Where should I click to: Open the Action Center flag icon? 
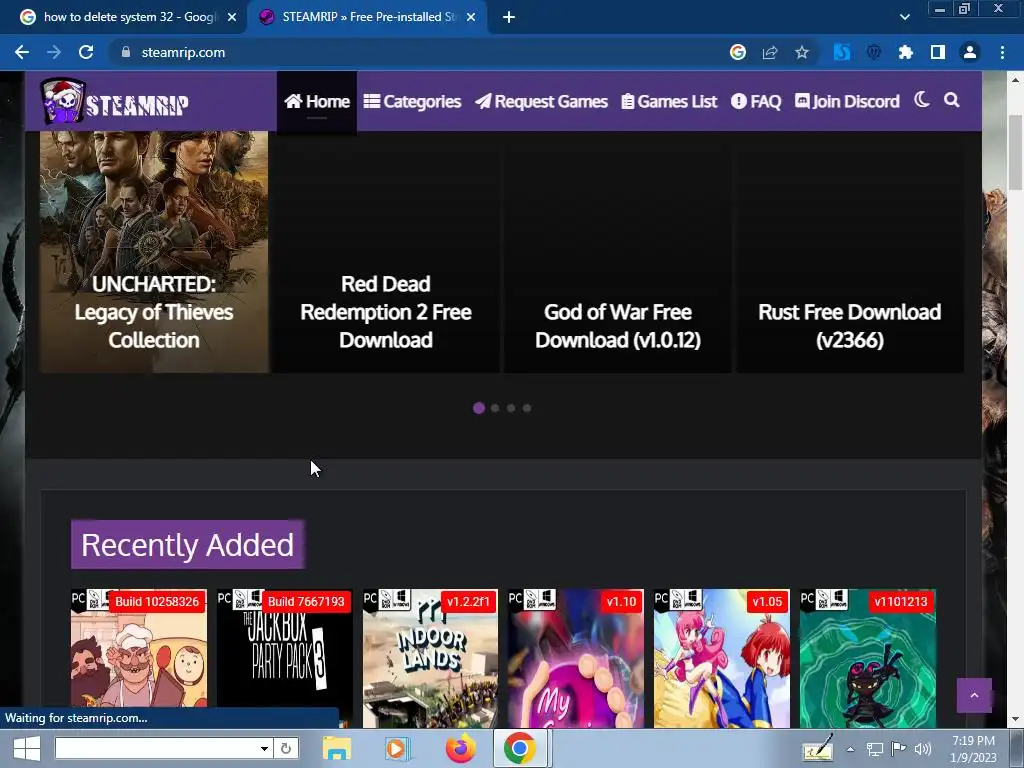point(899,748)
